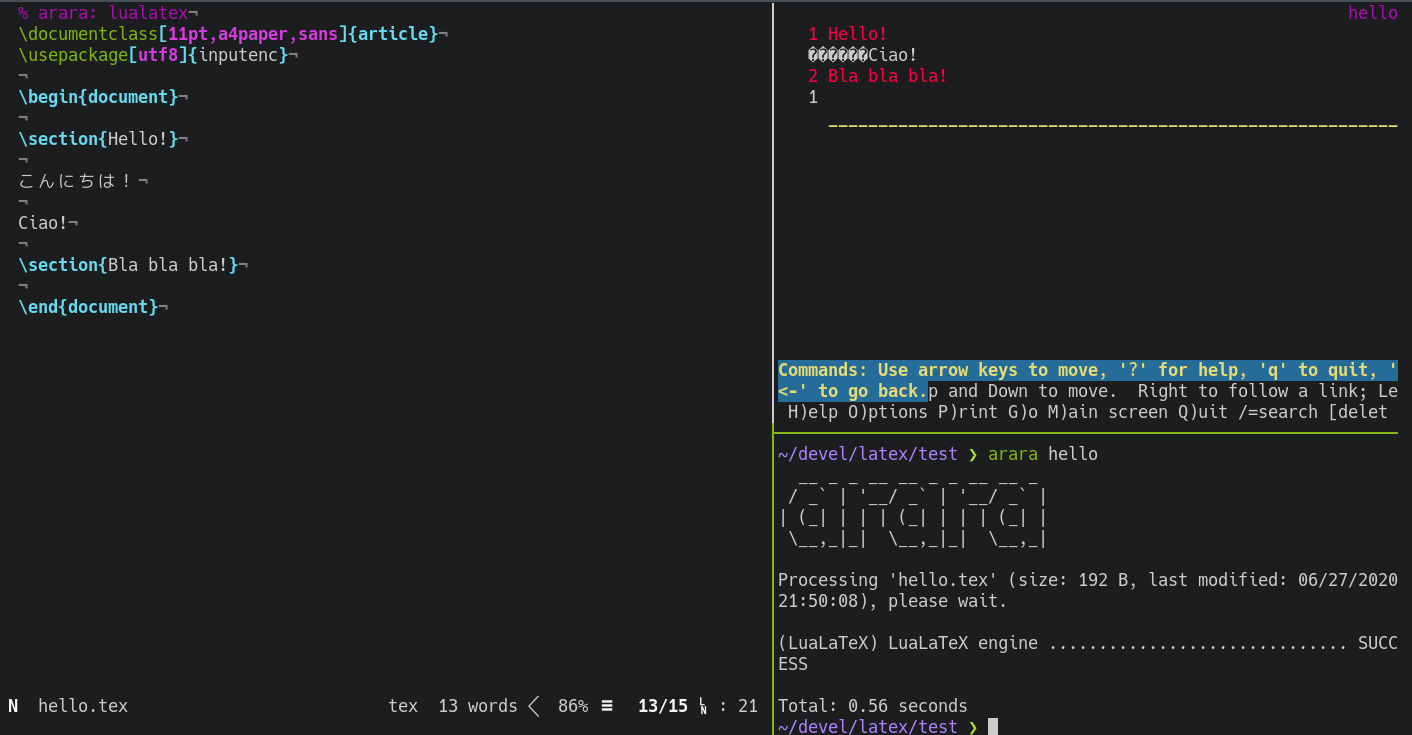Click the '13/15' line number indicator

(x=663, y=706)
